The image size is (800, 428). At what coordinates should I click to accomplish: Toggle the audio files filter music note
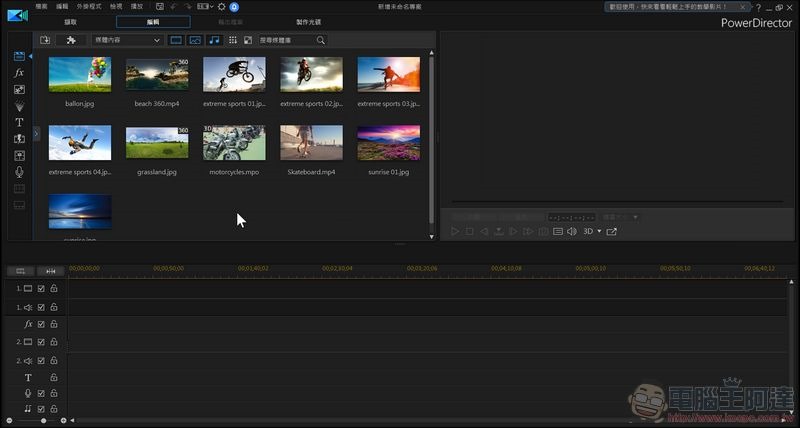tap(213, 40)
